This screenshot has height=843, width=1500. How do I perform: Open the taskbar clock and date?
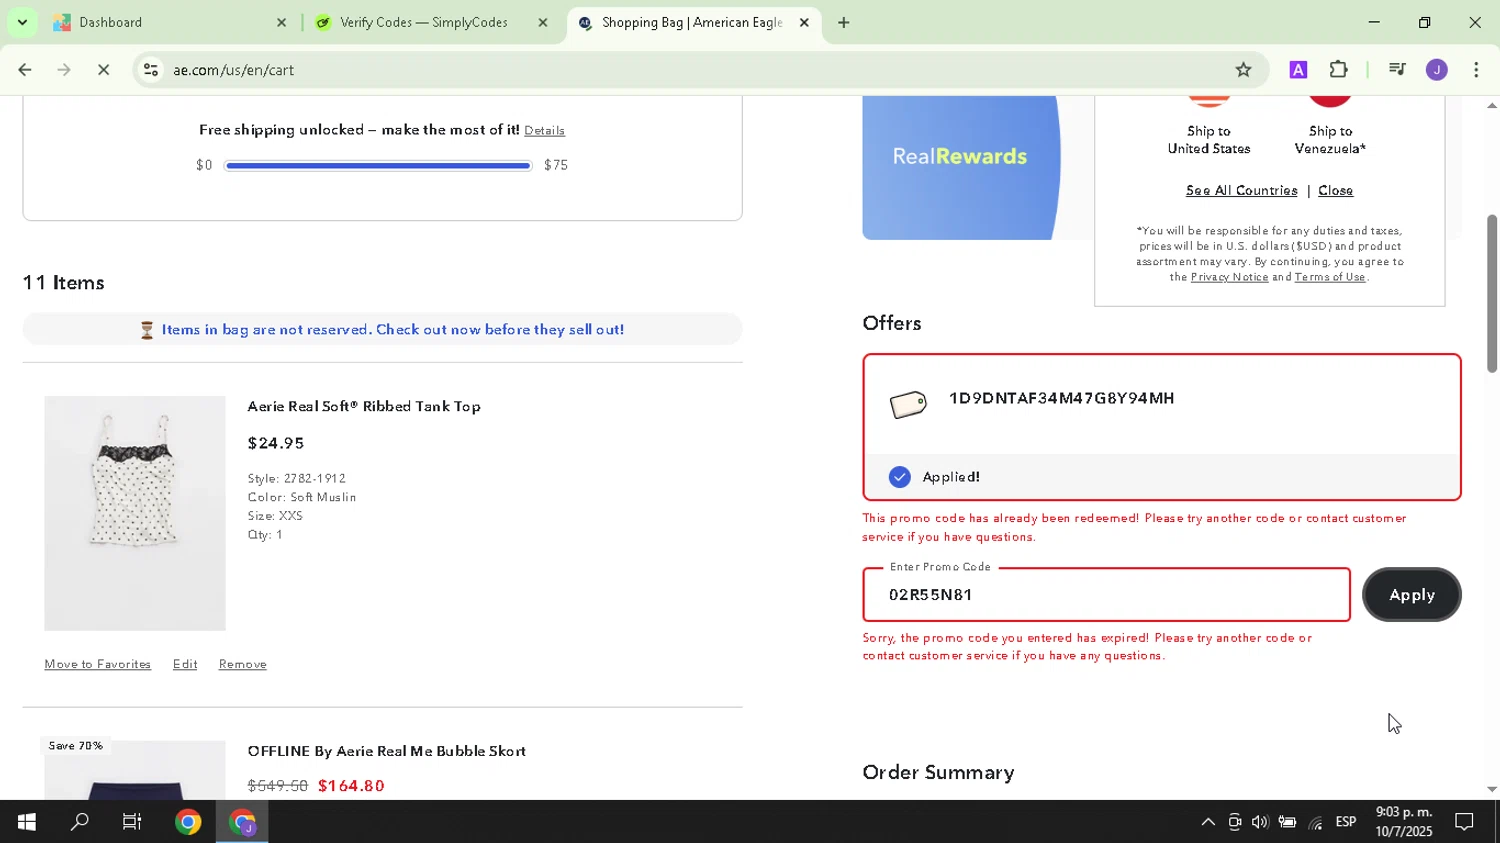(x=1404, y=822)
